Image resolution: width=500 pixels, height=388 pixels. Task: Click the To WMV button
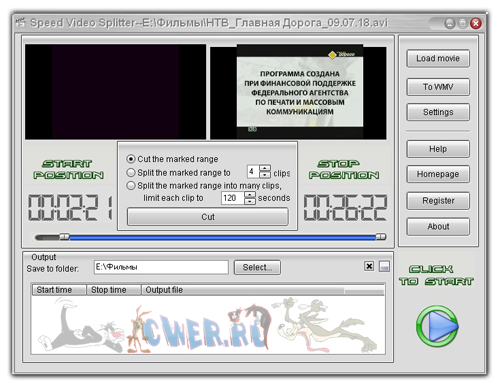(x=438, y=87)
